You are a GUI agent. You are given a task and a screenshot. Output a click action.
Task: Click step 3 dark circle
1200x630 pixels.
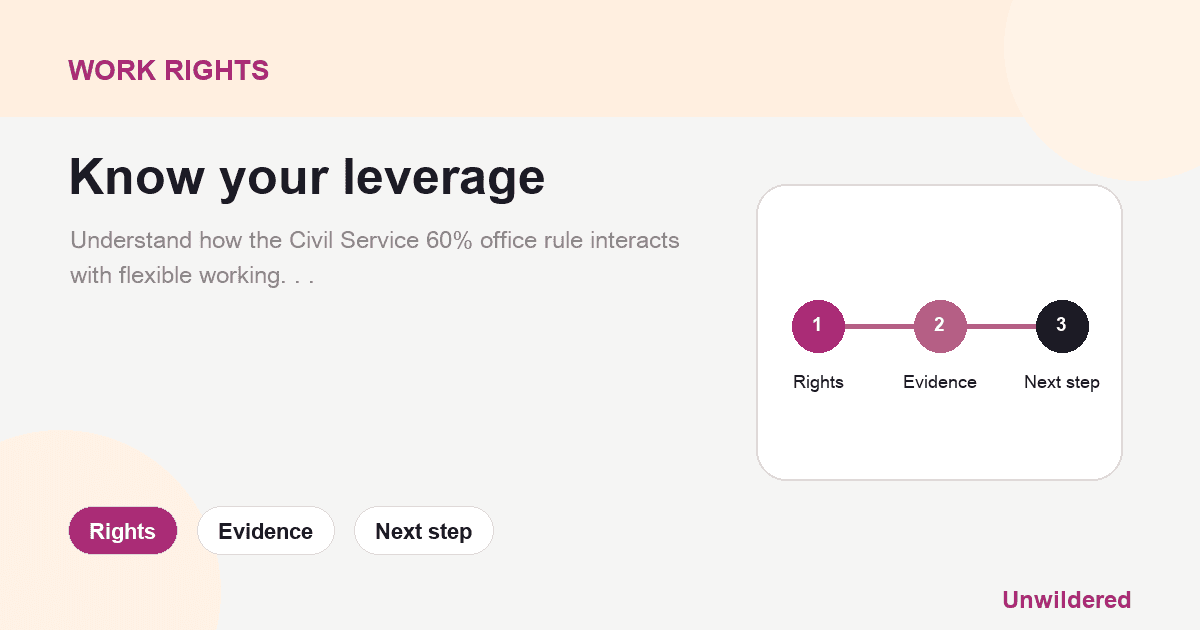[x=1062, y=326]
